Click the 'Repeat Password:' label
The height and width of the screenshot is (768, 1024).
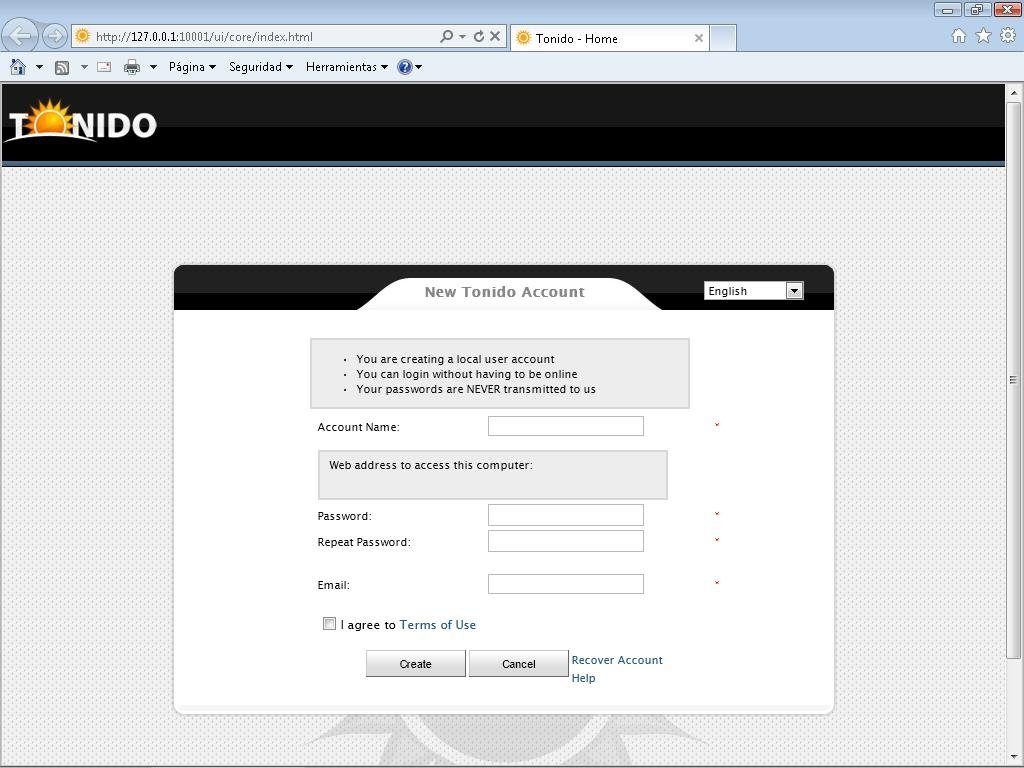click(364, 542)
